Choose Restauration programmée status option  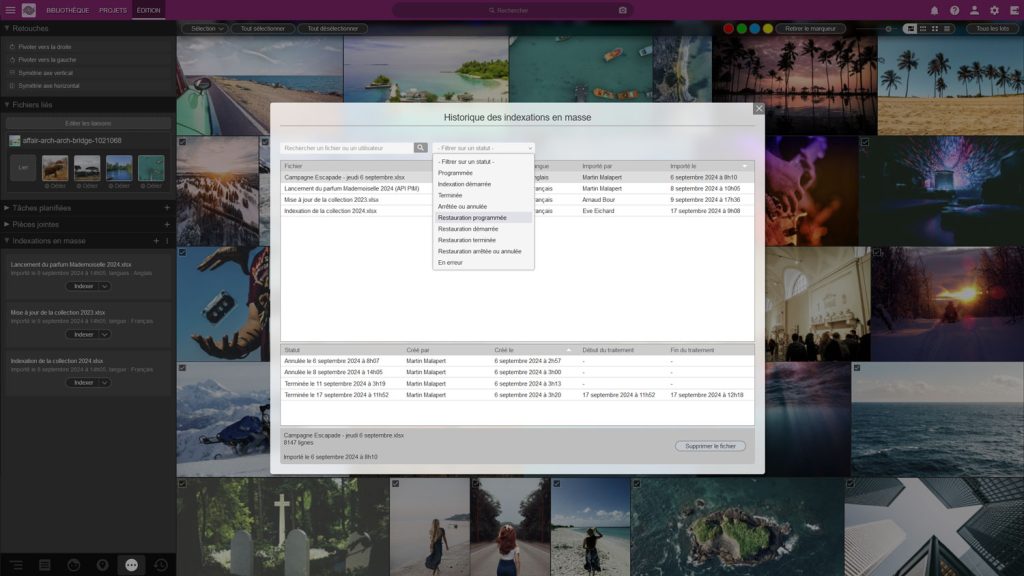pos(483,217)
